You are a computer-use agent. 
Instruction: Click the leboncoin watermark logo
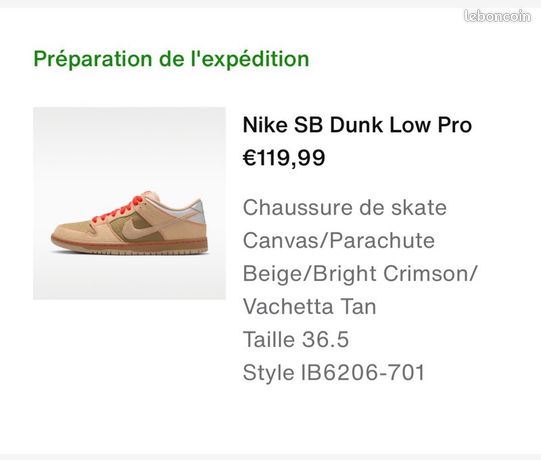coord(497,16)
